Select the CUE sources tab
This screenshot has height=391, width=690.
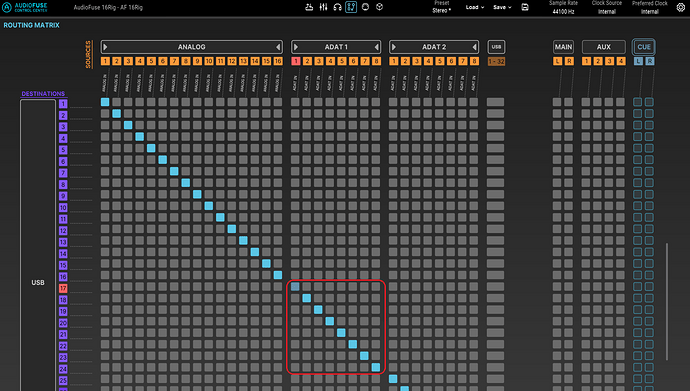(644, 47)
